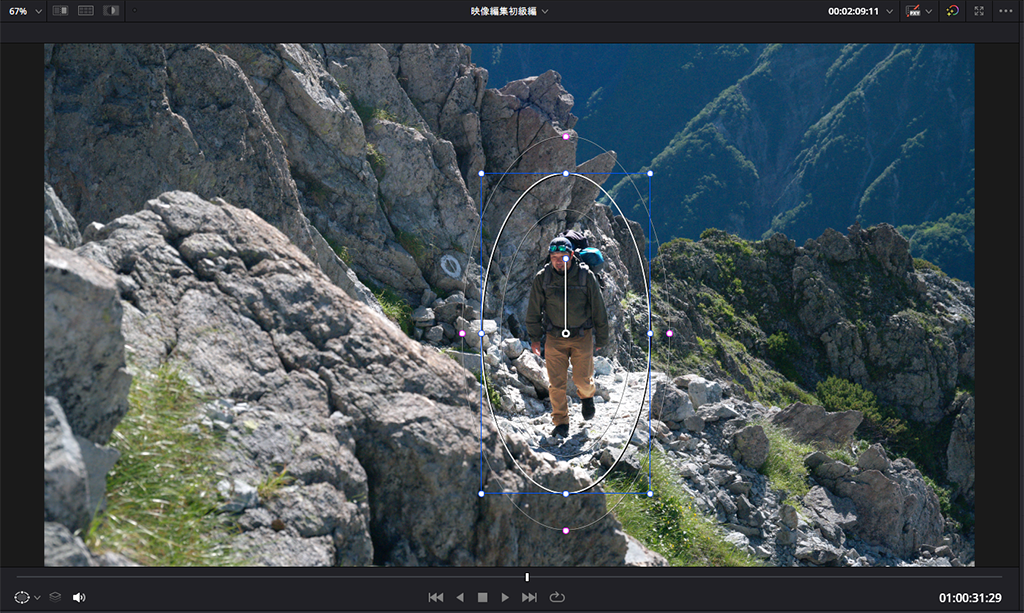Viewport: 1024px width, 613px height.
Task: Click the top-center blue handle of the window box
Action: [566, 174]
